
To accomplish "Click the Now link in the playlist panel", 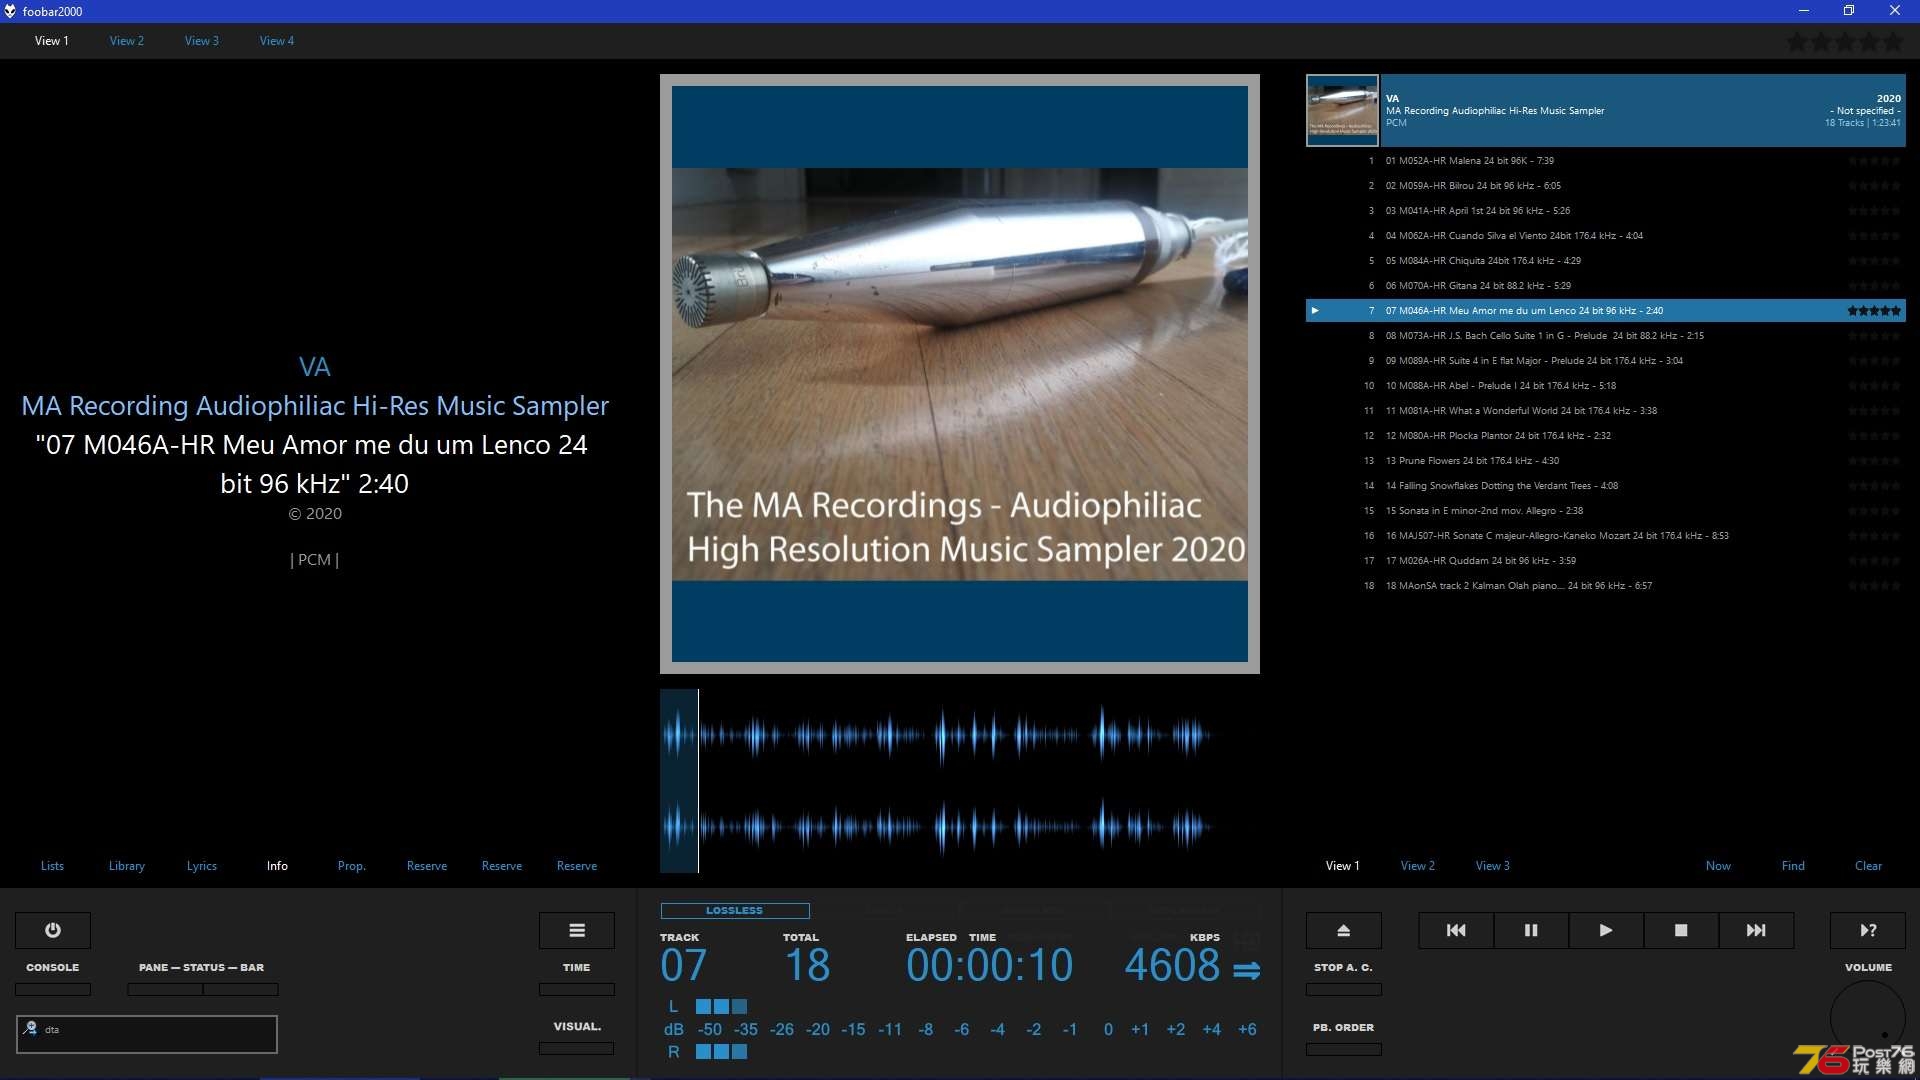I will pyautogui.click(x=1718, y=866).
